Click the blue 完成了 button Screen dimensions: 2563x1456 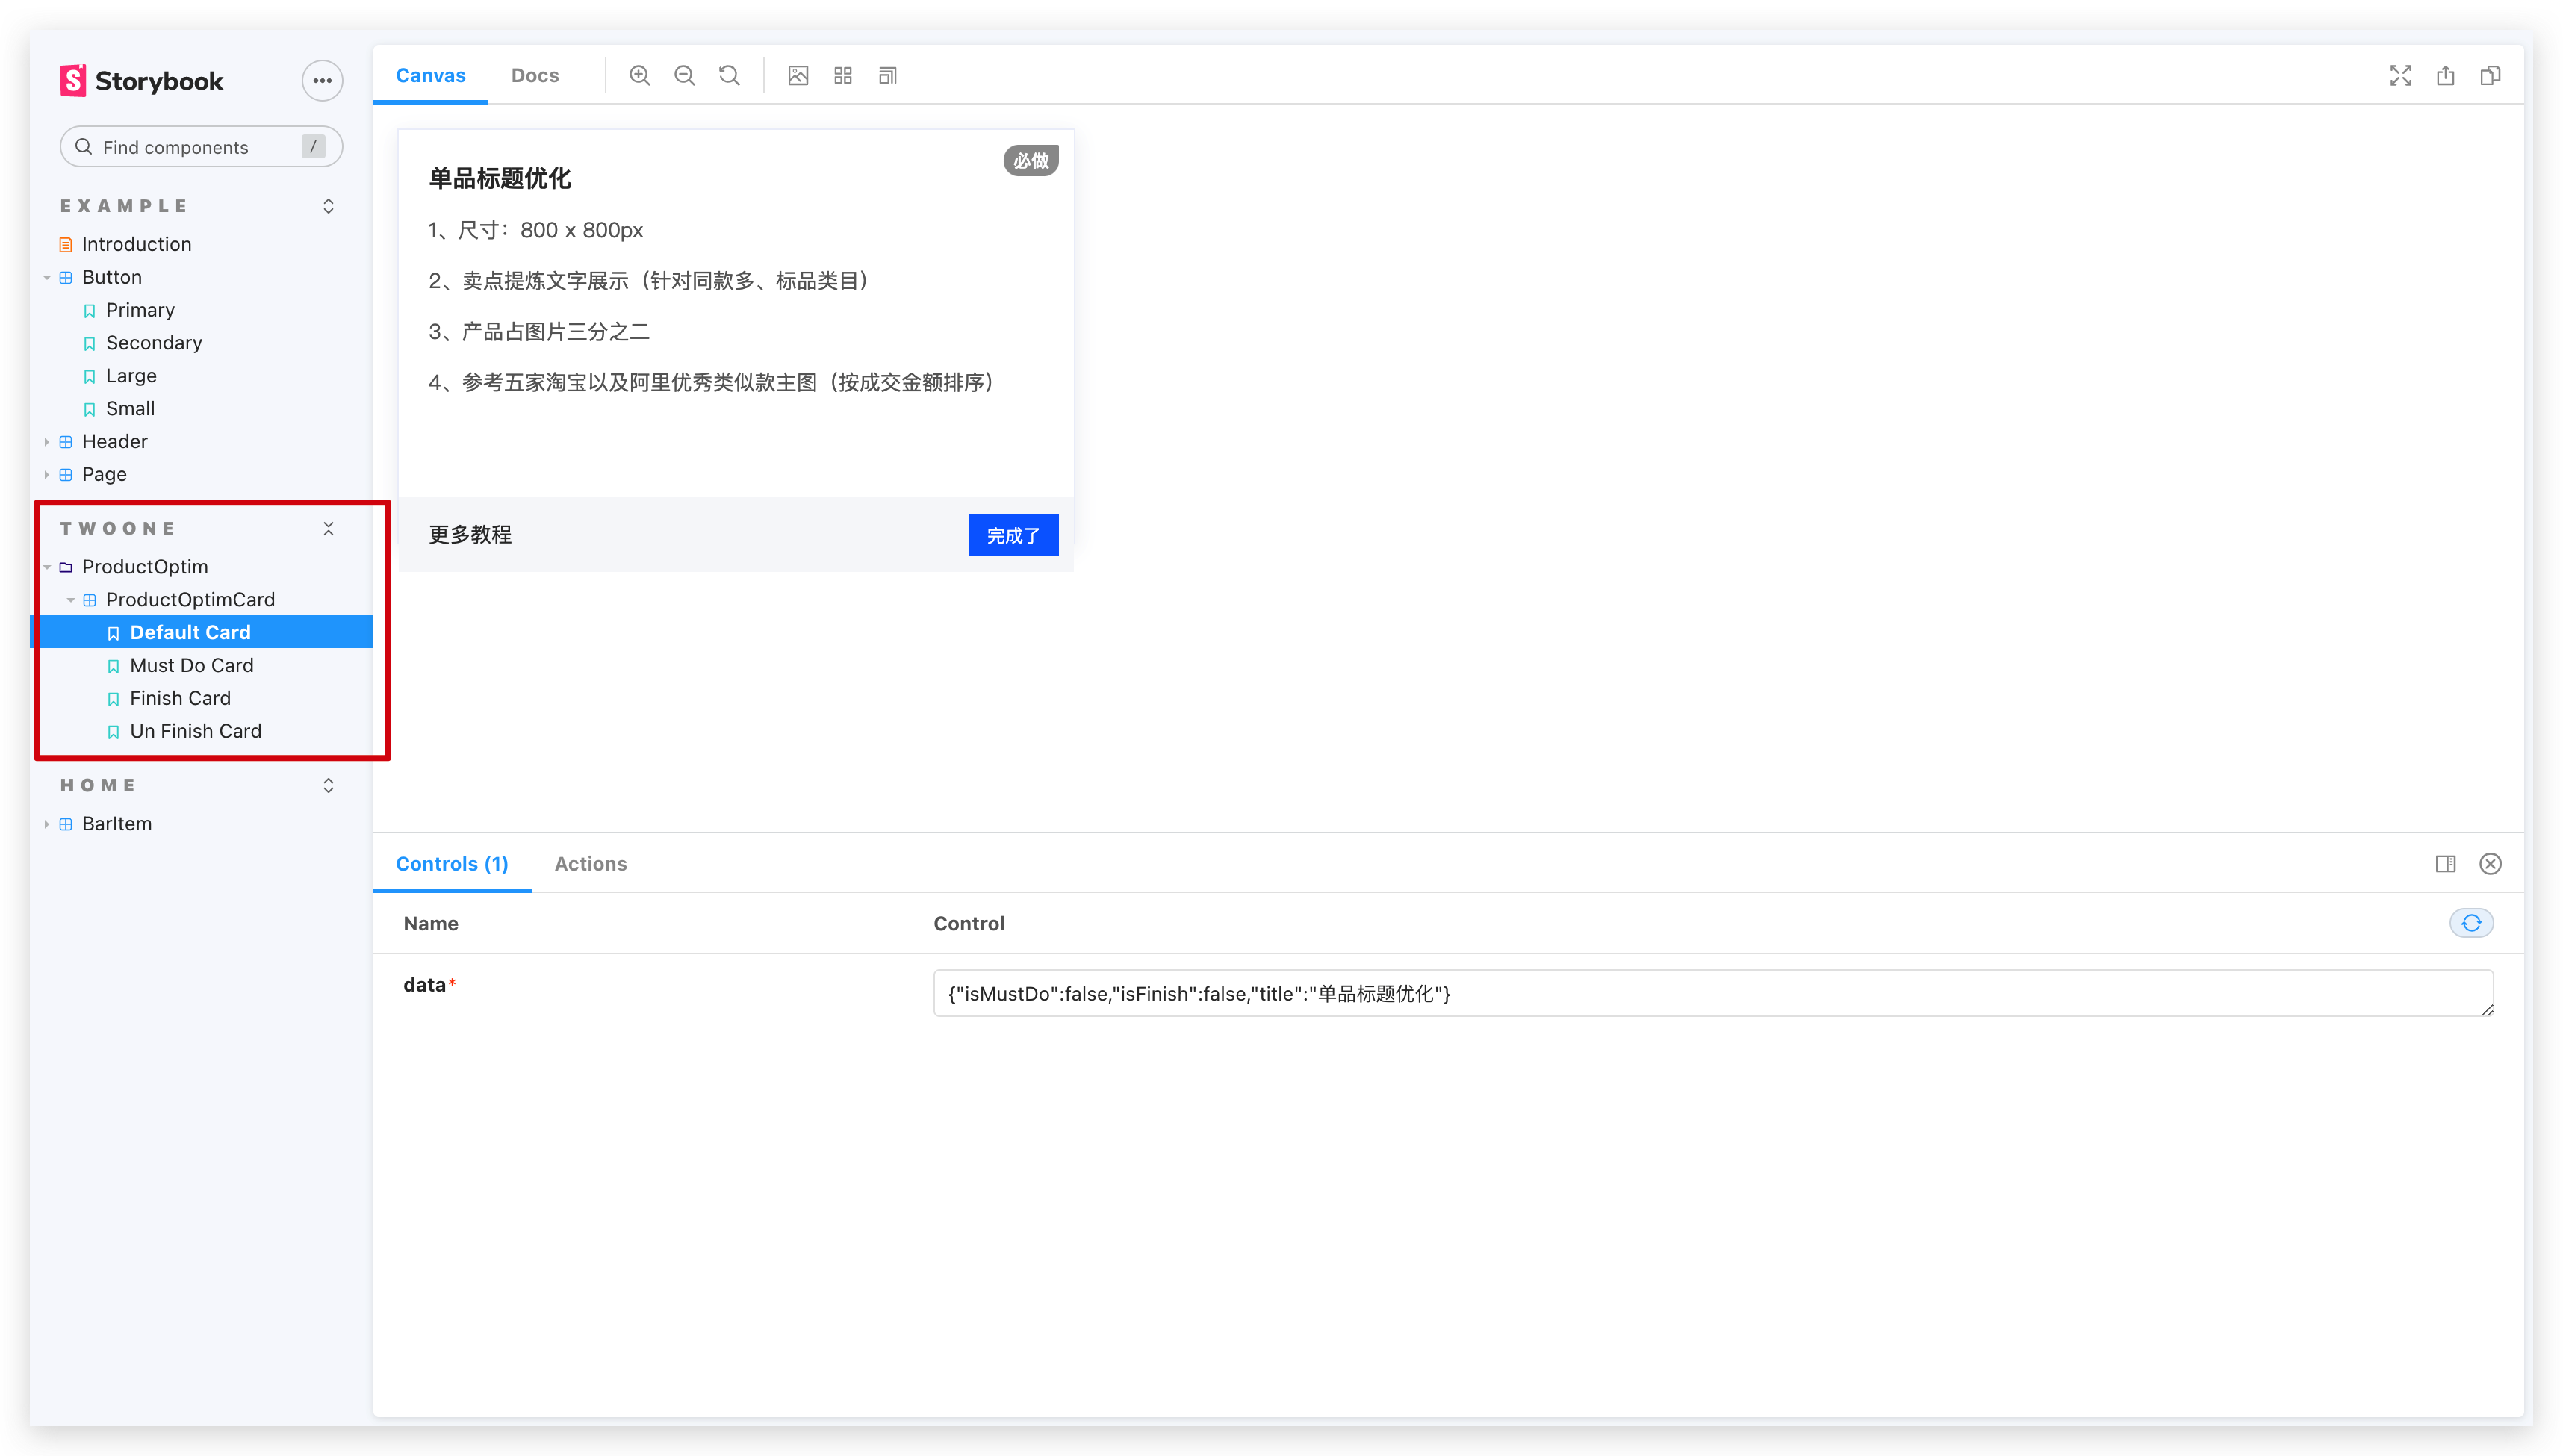[x=1013, y=535]
